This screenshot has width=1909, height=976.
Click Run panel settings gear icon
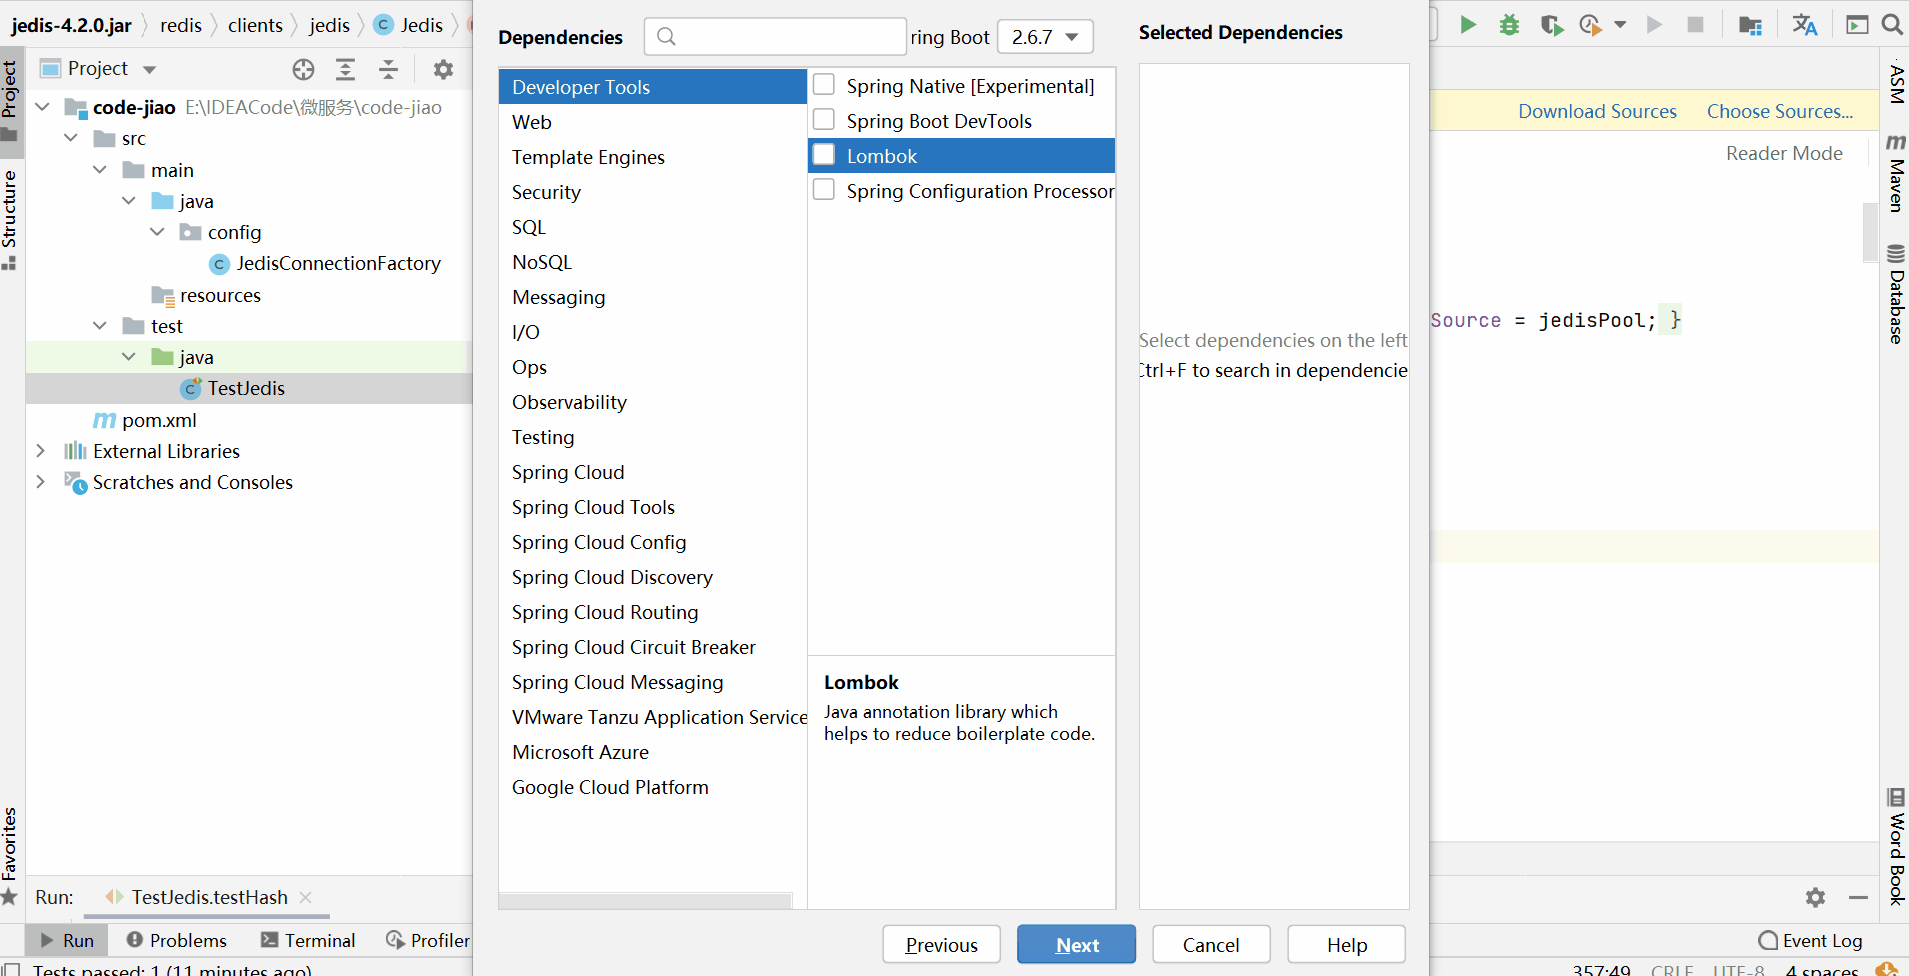click(x=1816, y=898)
